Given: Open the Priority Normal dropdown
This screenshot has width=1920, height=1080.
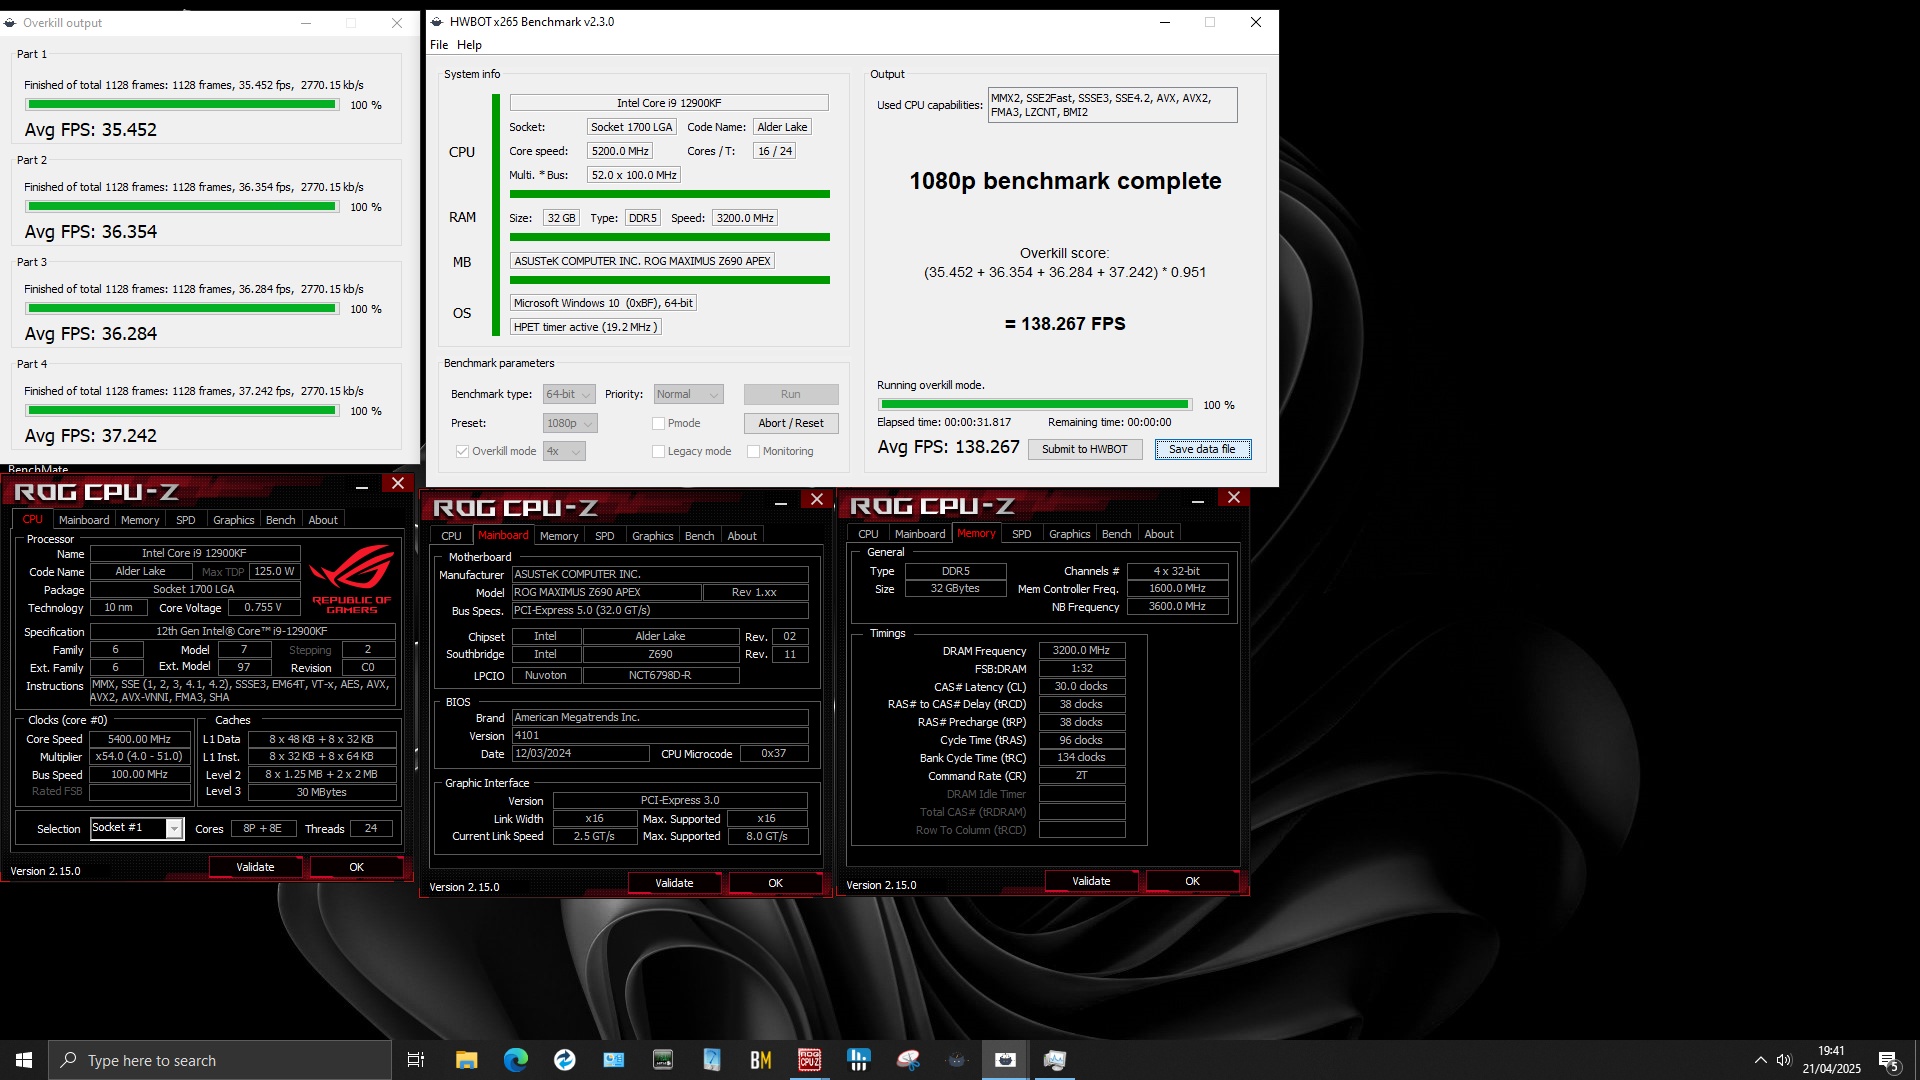Looking at the screenshot, I should tap(688, 395).
